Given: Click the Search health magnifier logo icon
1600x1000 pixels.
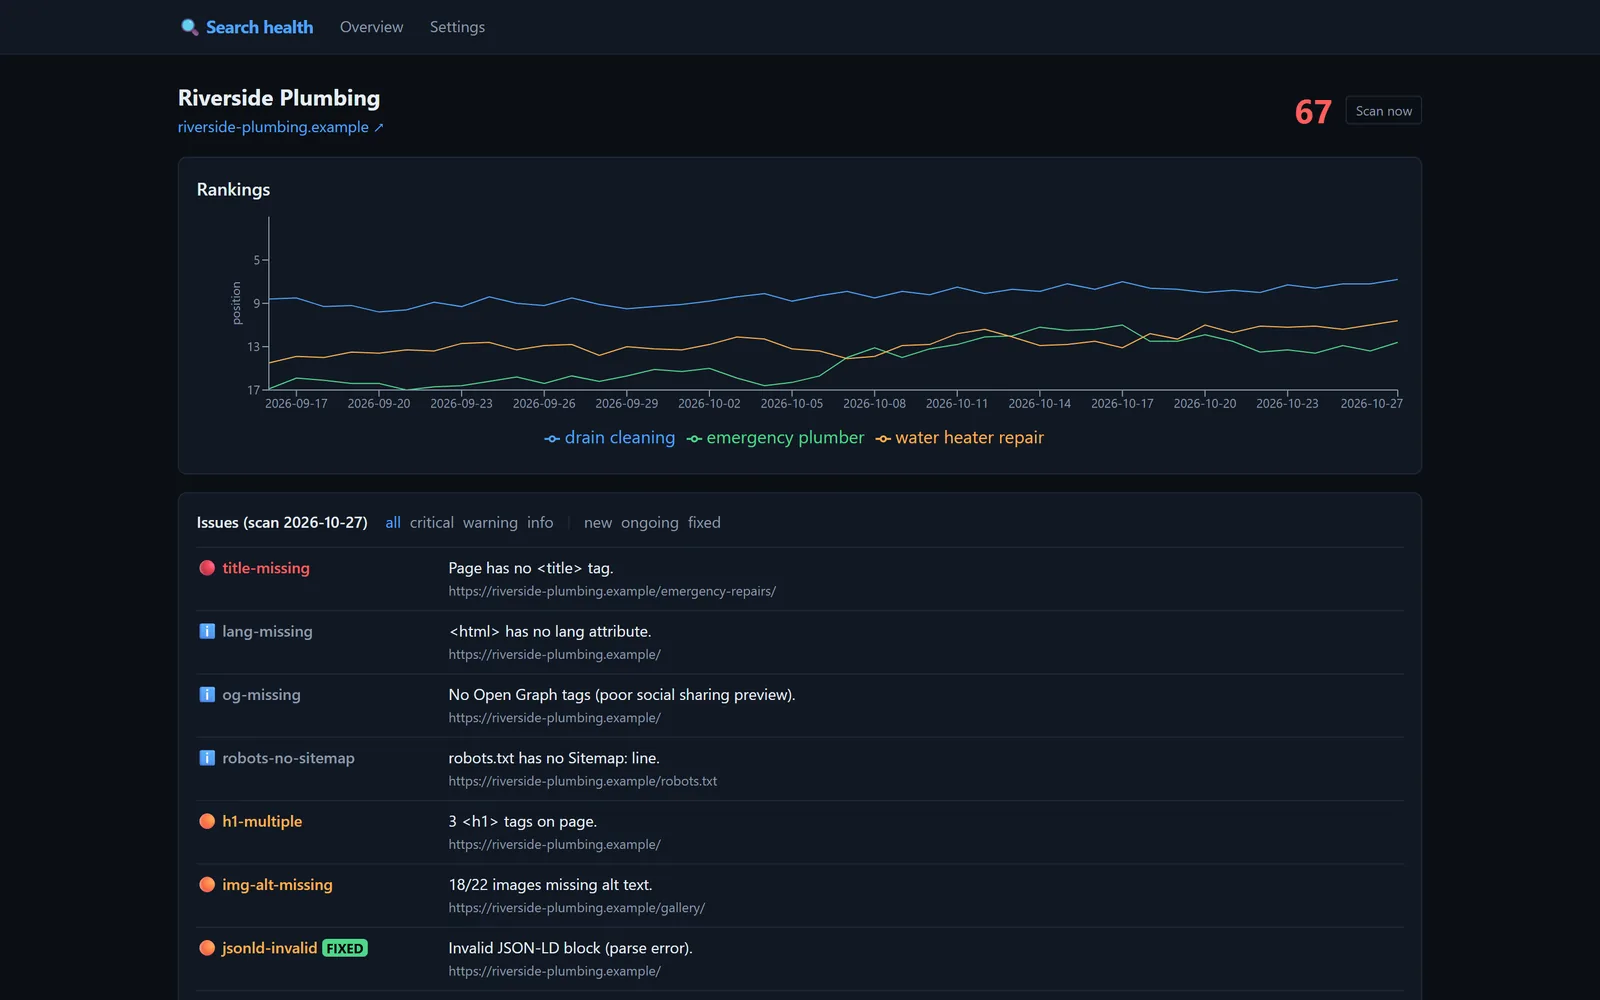Looking at the screenshot, I should point(189,27).
